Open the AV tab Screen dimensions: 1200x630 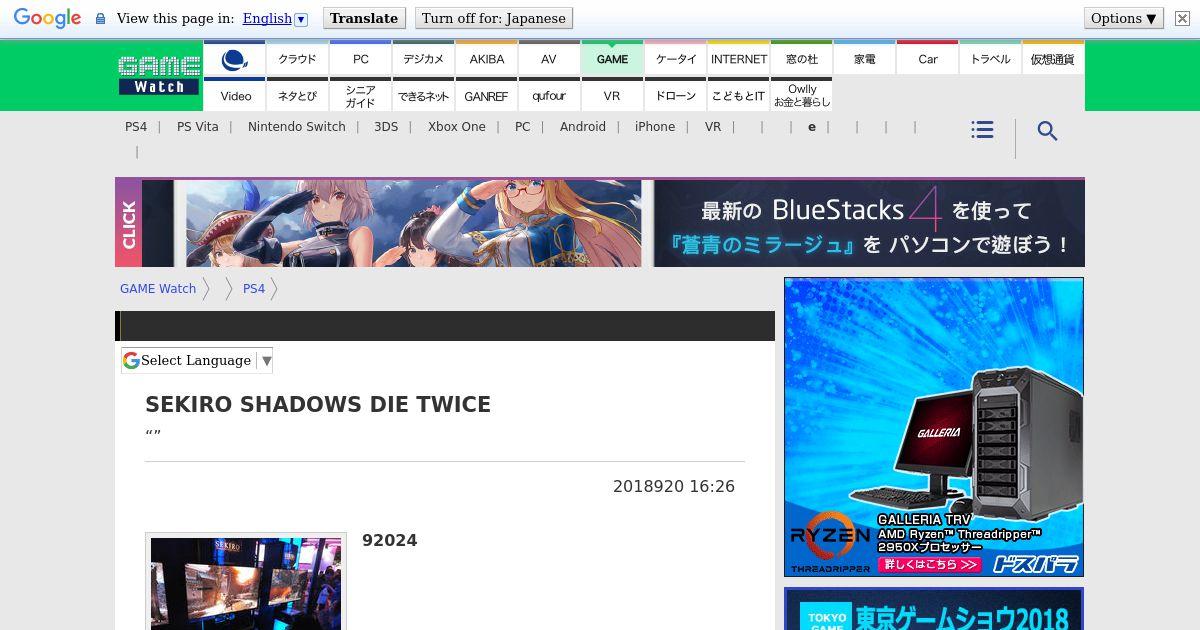click(549, 59)
